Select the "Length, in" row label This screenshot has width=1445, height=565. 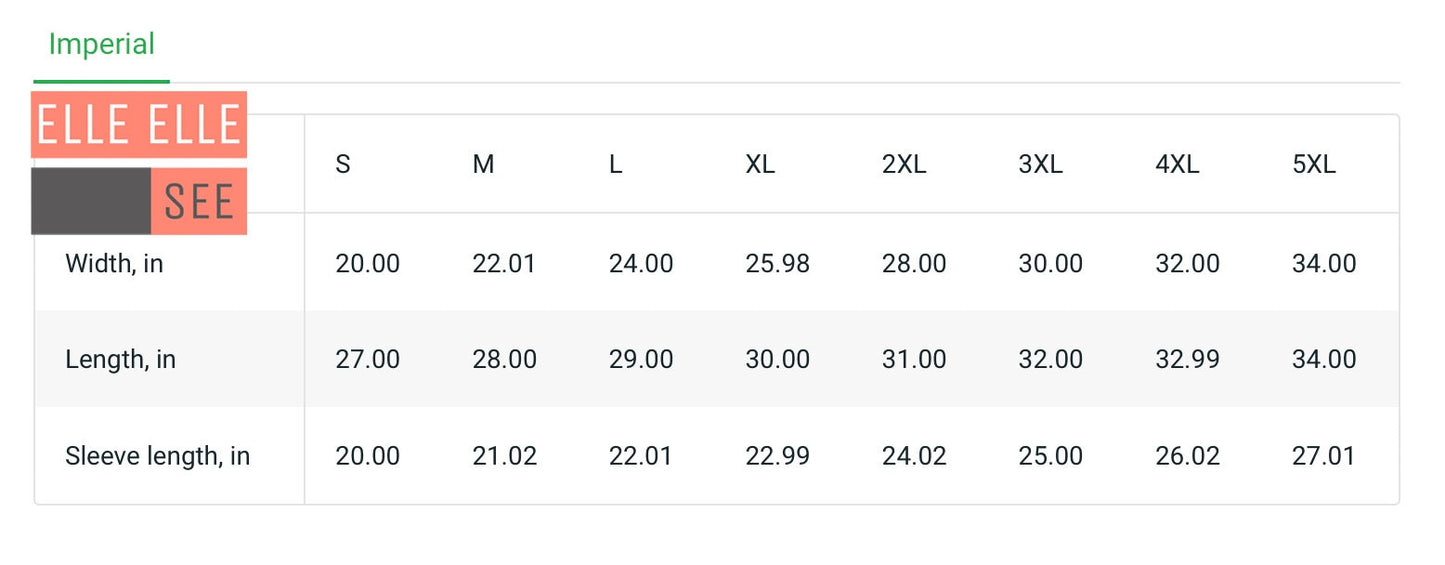coord(120,360)
